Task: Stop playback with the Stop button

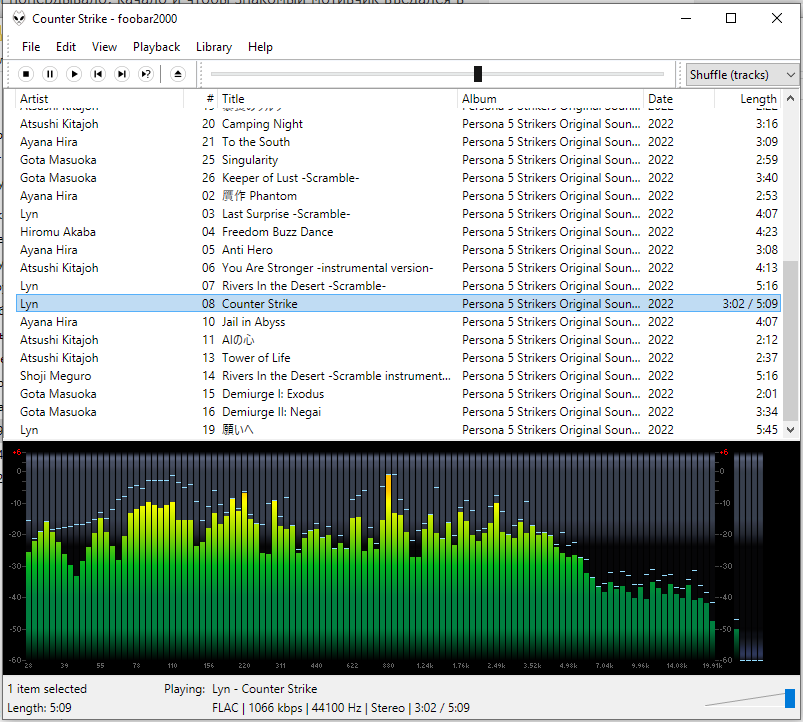Action: pos(26,74)
